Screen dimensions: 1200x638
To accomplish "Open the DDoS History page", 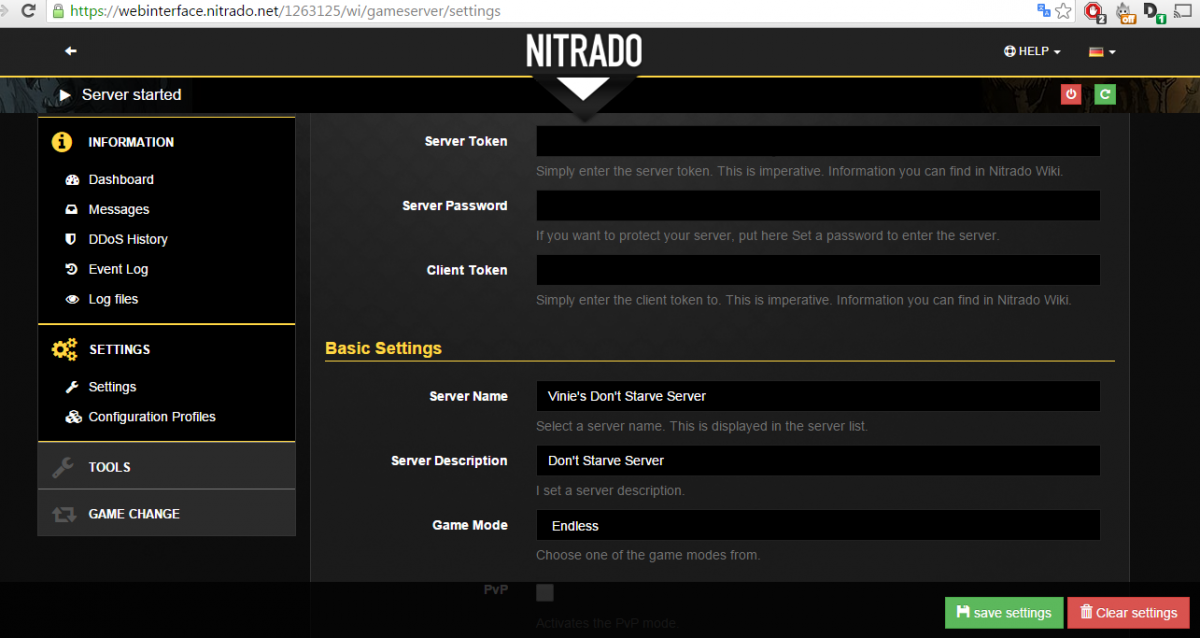I will click(x=128, y=240).
